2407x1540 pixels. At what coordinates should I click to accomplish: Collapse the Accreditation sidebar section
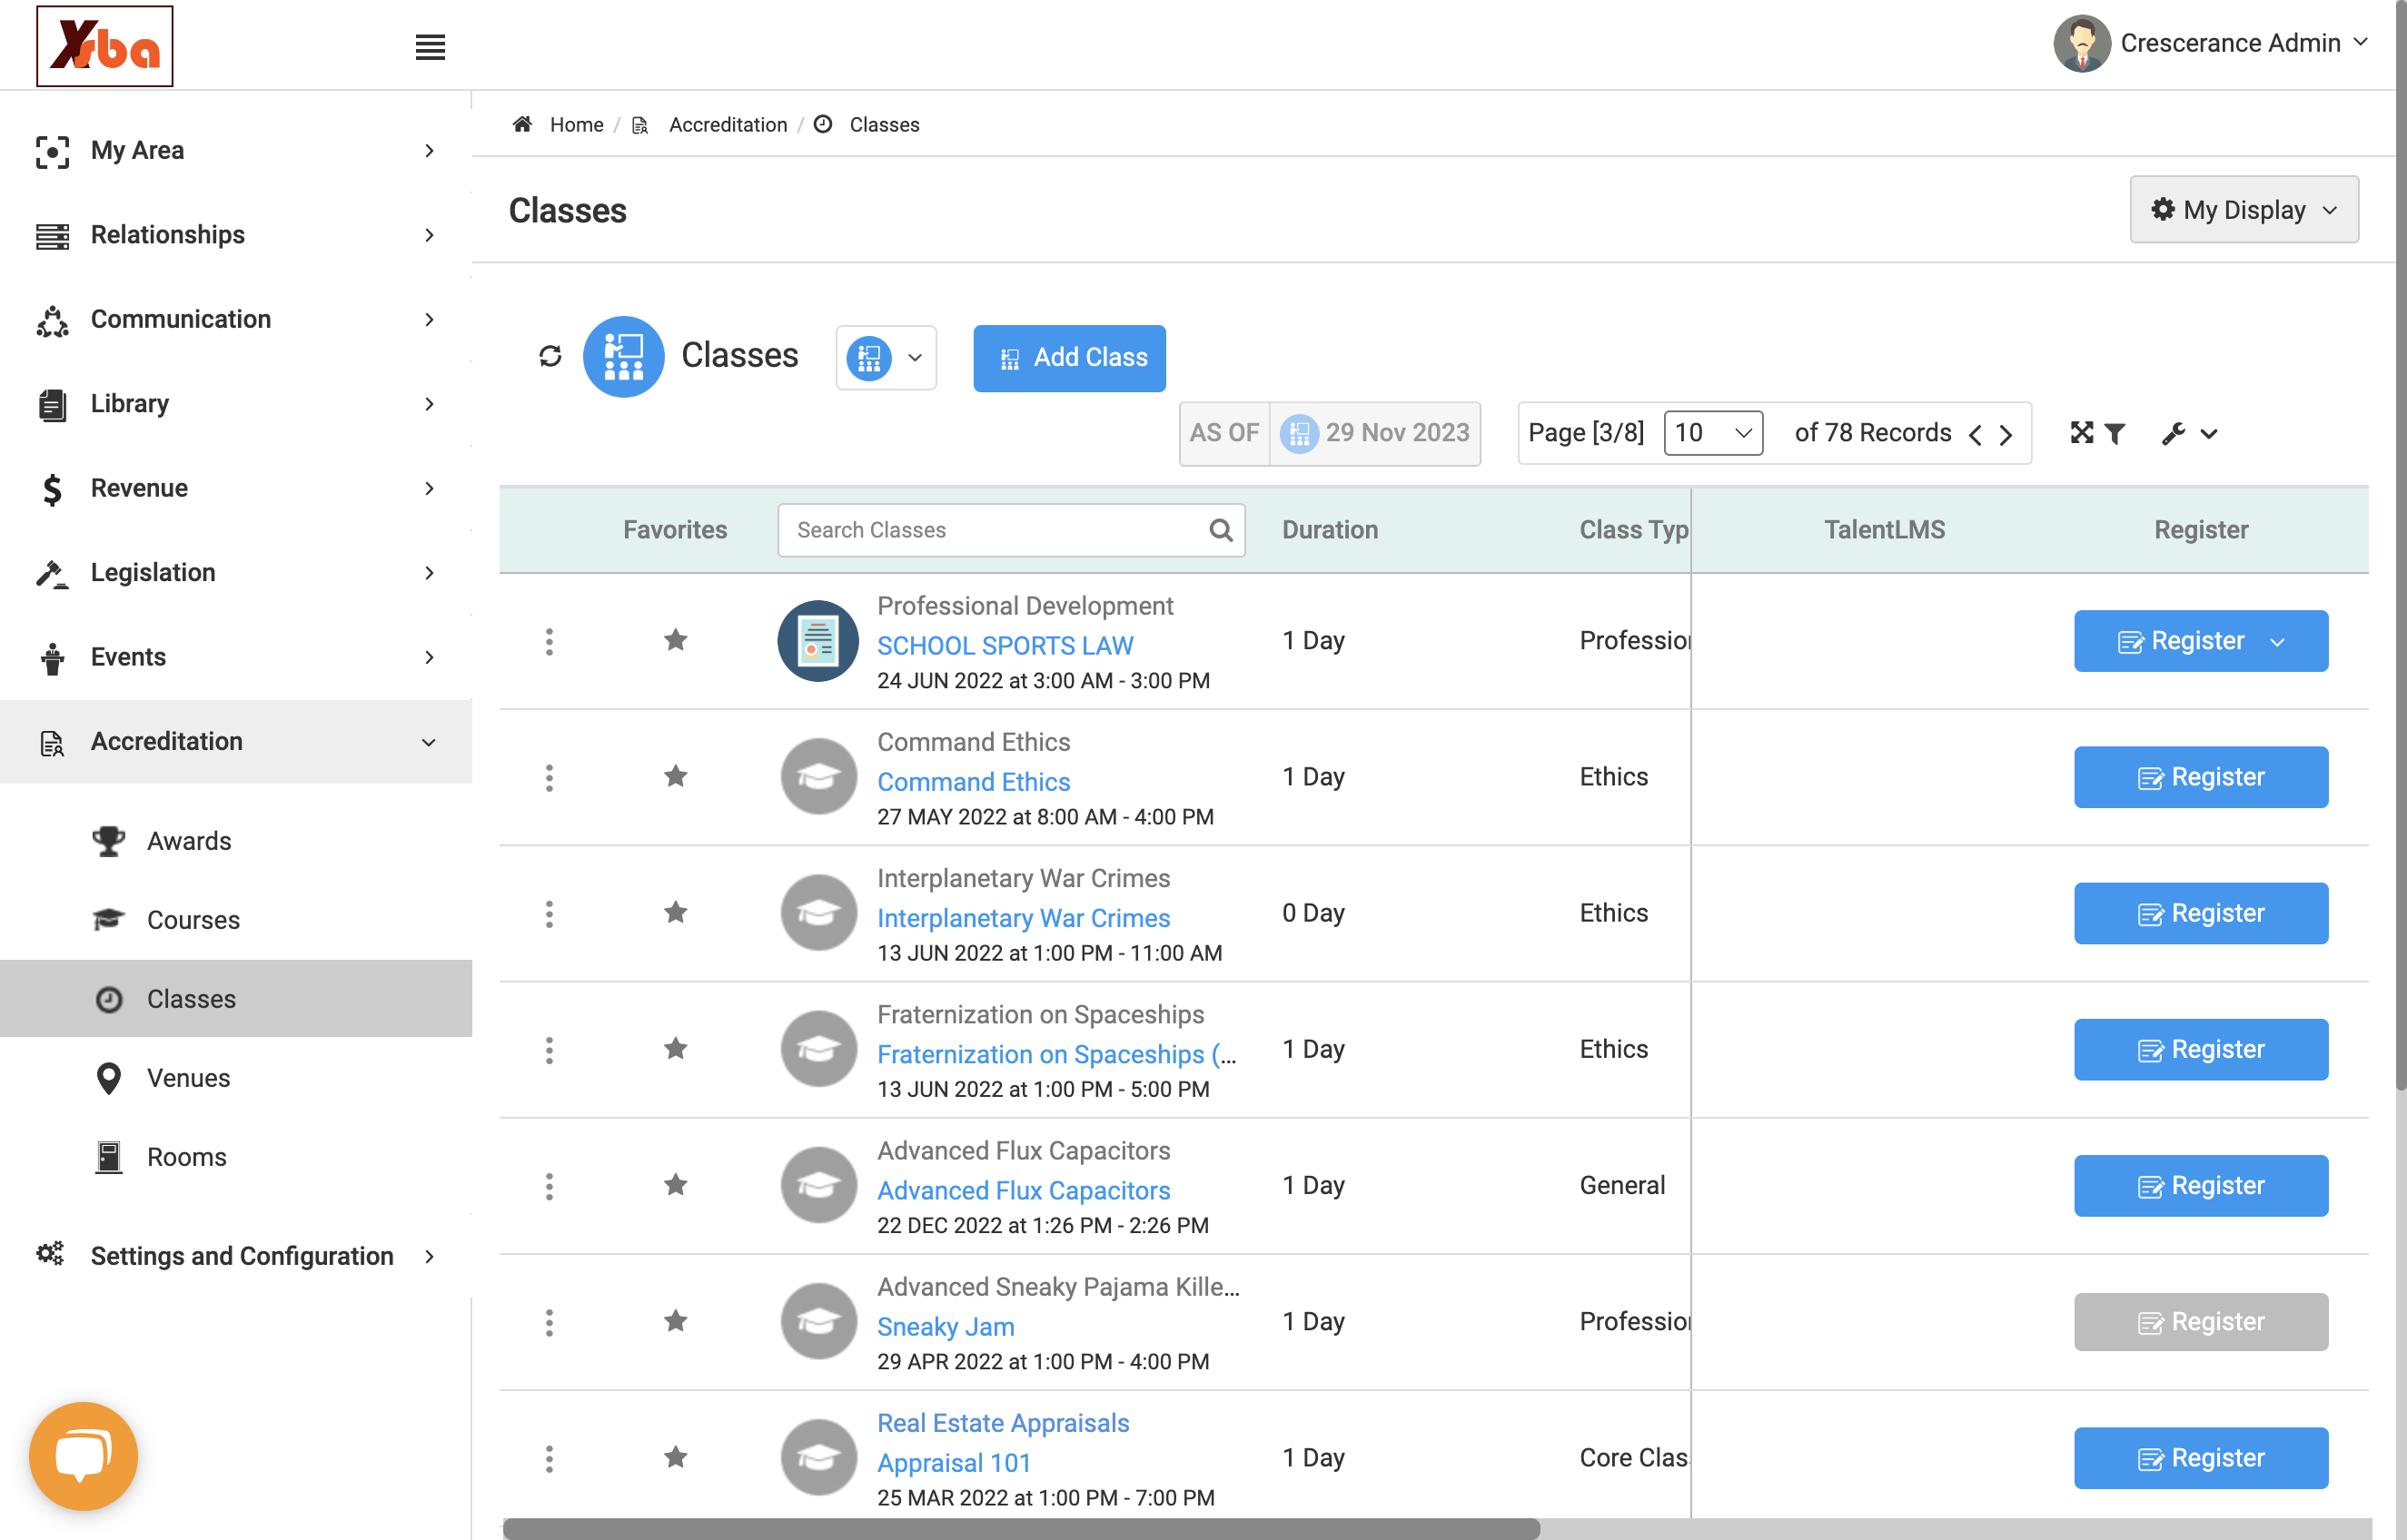pyautogui.click(x=236, y=741)
